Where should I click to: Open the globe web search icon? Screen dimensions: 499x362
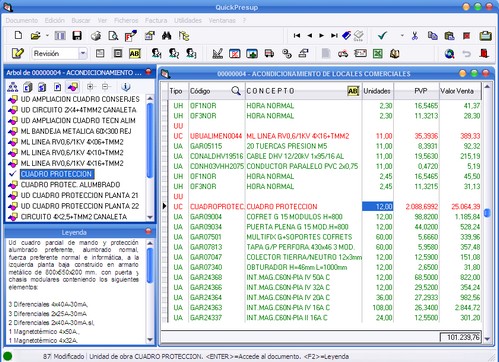click(x=449, y=53)
